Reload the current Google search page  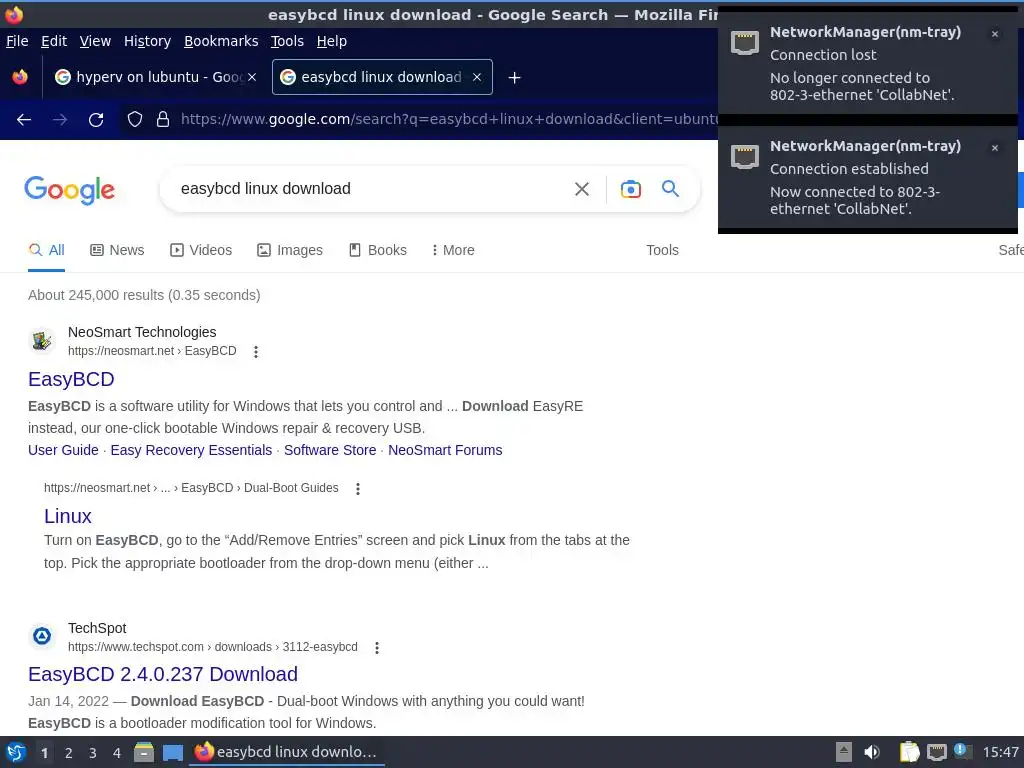[96, 120]
